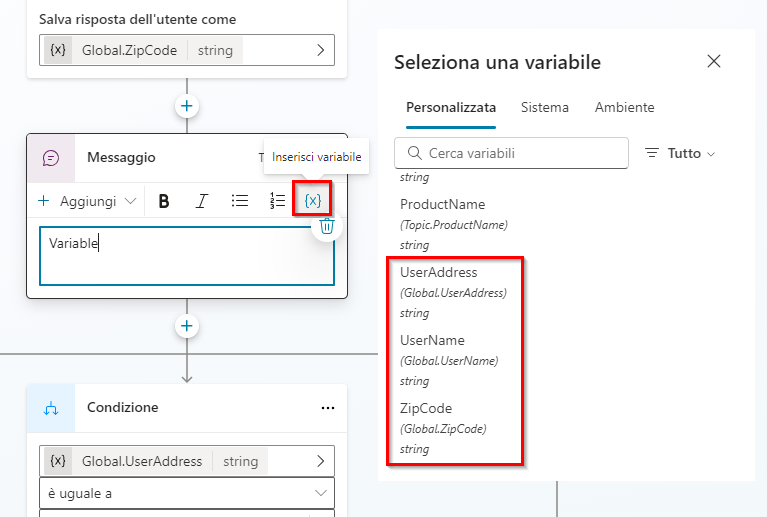Add a node with plus below Messaggio

coord(187,326)
